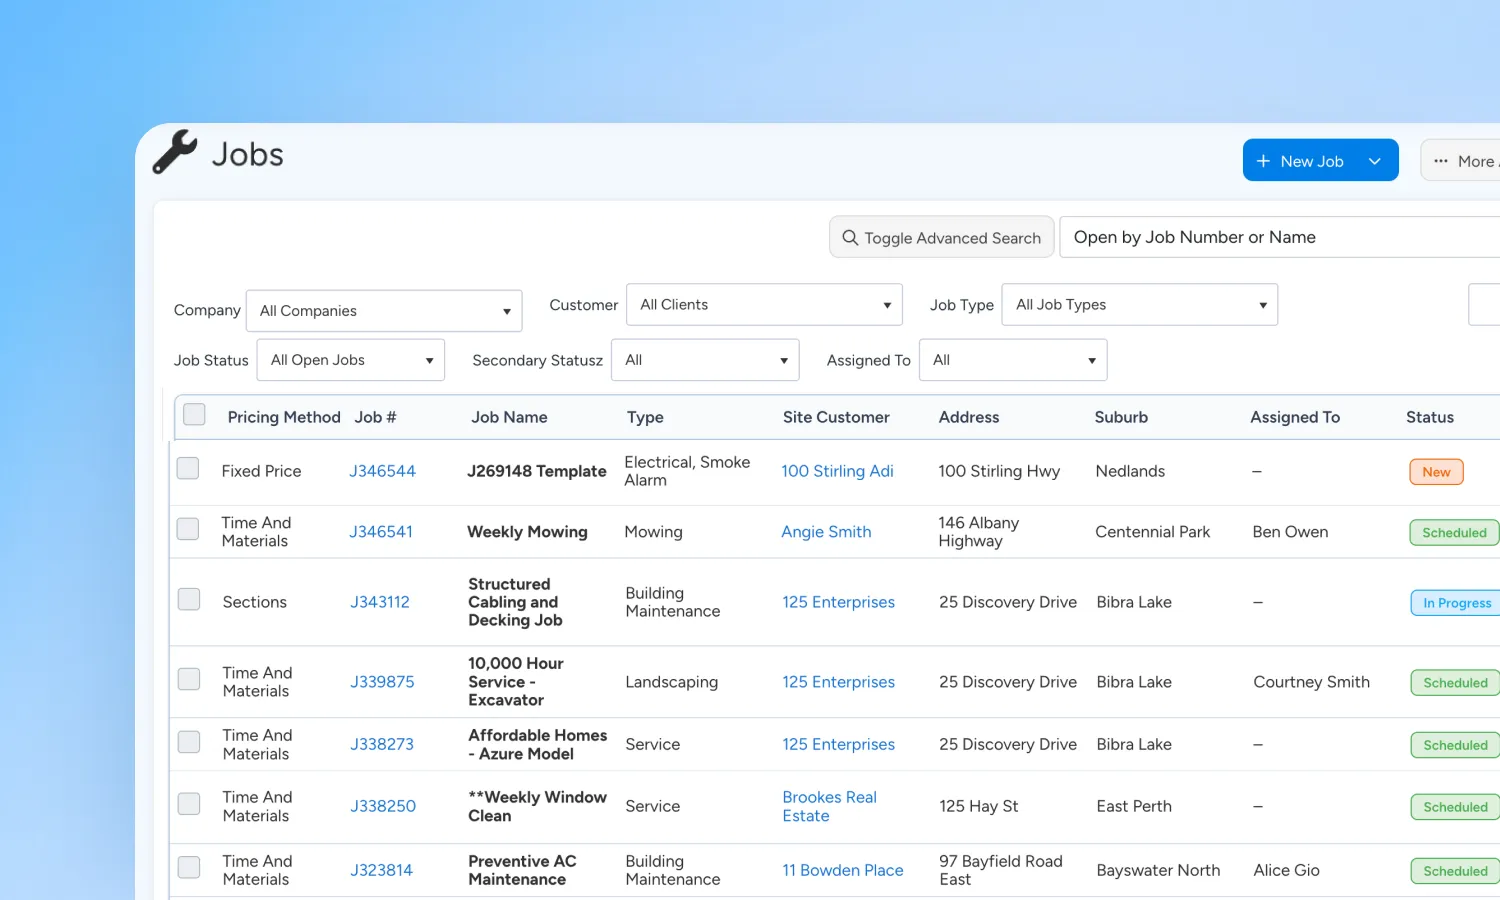1500x900 pixels.
Task: Expand the Job Status All Open Jobs dropdown
Action: 350,360
